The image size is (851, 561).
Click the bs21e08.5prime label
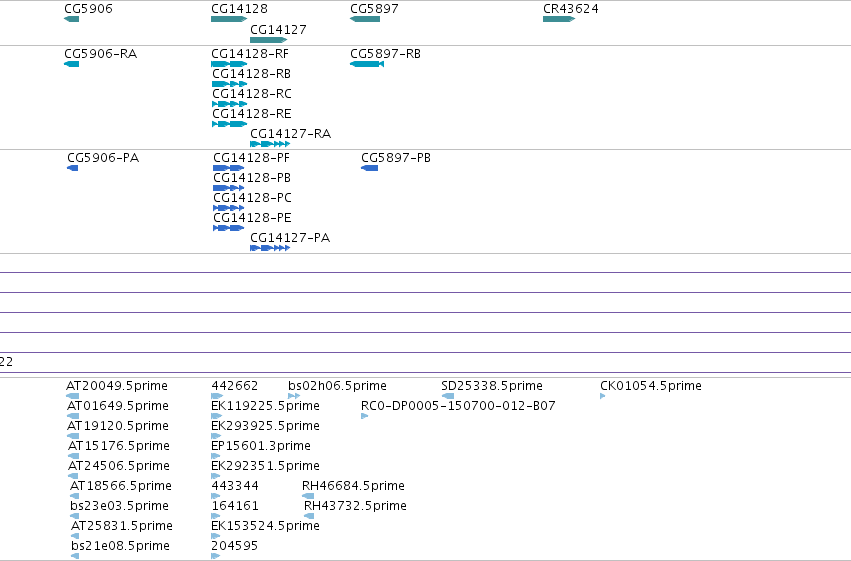[x=120, y=546]
